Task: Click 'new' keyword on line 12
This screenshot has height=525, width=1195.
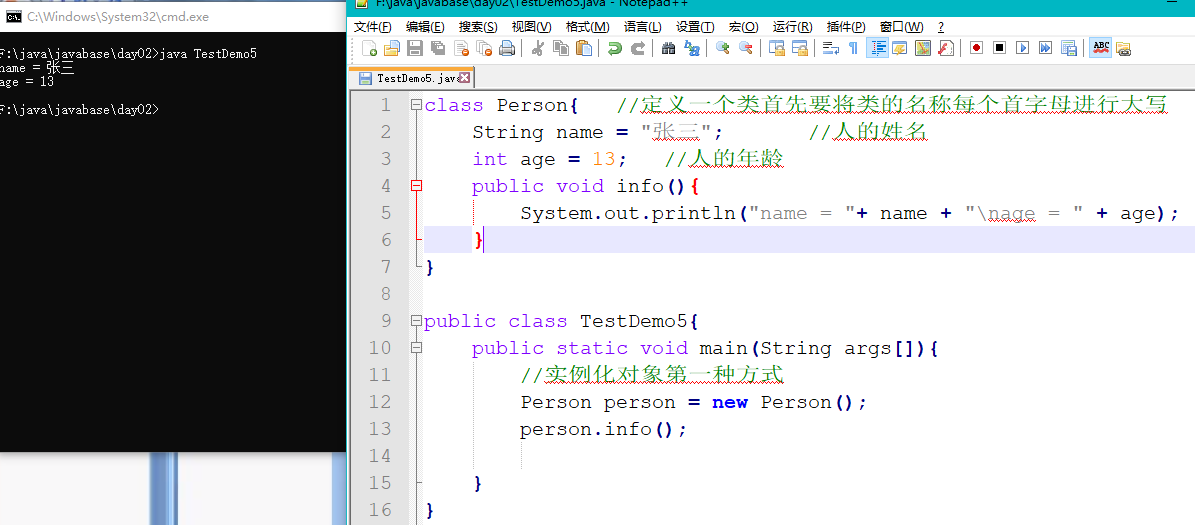Action: [x=729, y=402]
